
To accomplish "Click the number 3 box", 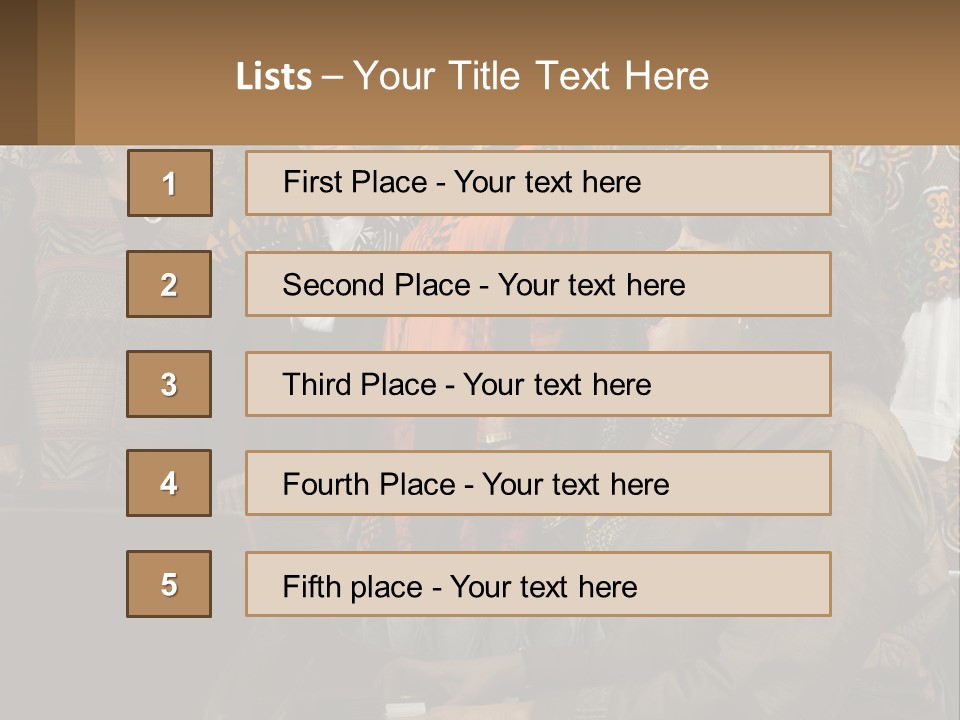I will click(169, 384).
